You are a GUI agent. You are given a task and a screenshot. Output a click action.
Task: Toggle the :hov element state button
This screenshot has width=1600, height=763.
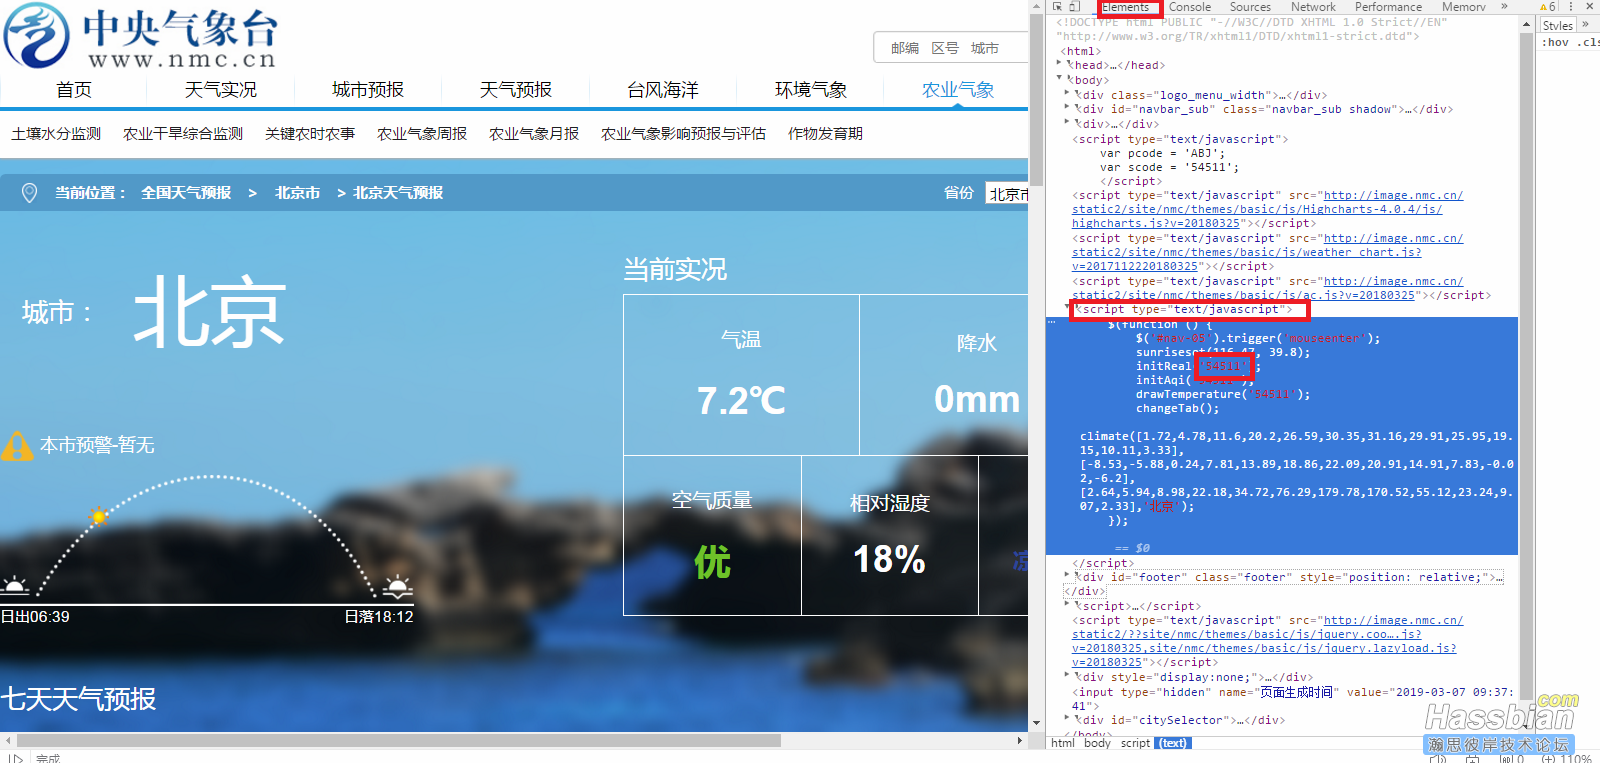point(1556,43)
